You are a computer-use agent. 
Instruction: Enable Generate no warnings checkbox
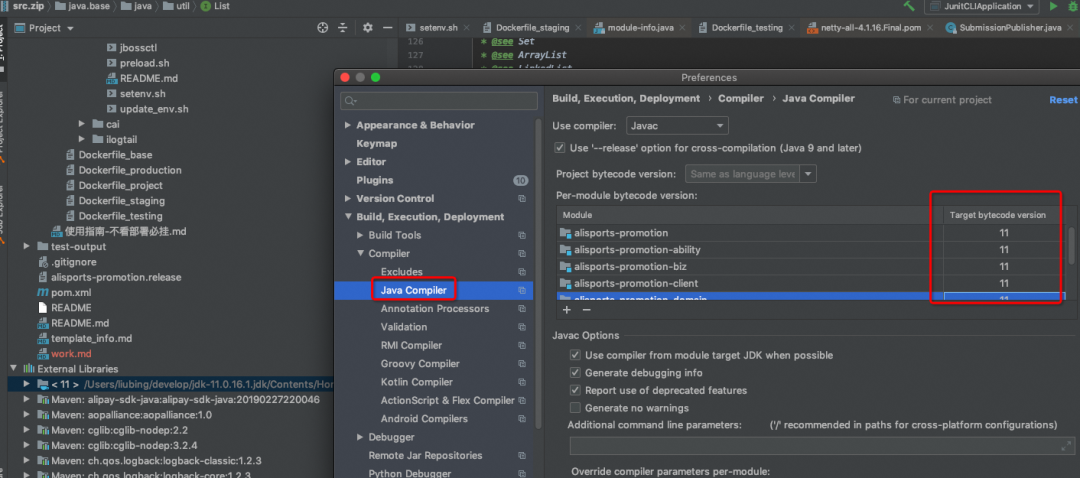tap(575, 408)
